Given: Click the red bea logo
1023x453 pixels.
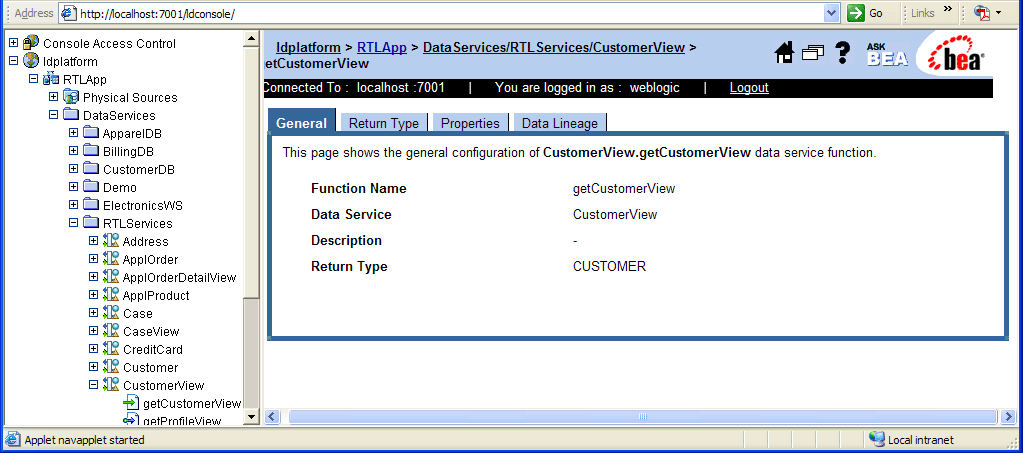Looking at the screenshot, I should coord(956,54).
